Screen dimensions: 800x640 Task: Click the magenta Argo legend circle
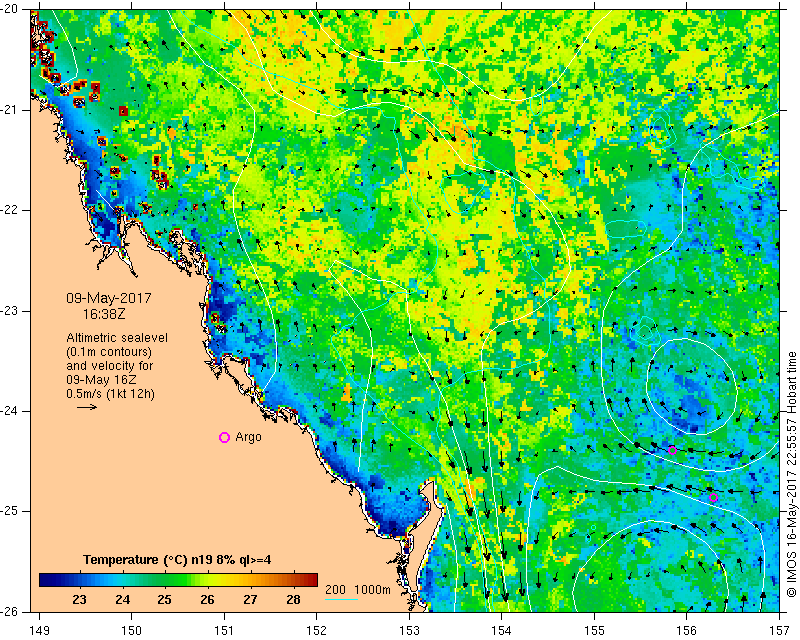click(224, 437)
